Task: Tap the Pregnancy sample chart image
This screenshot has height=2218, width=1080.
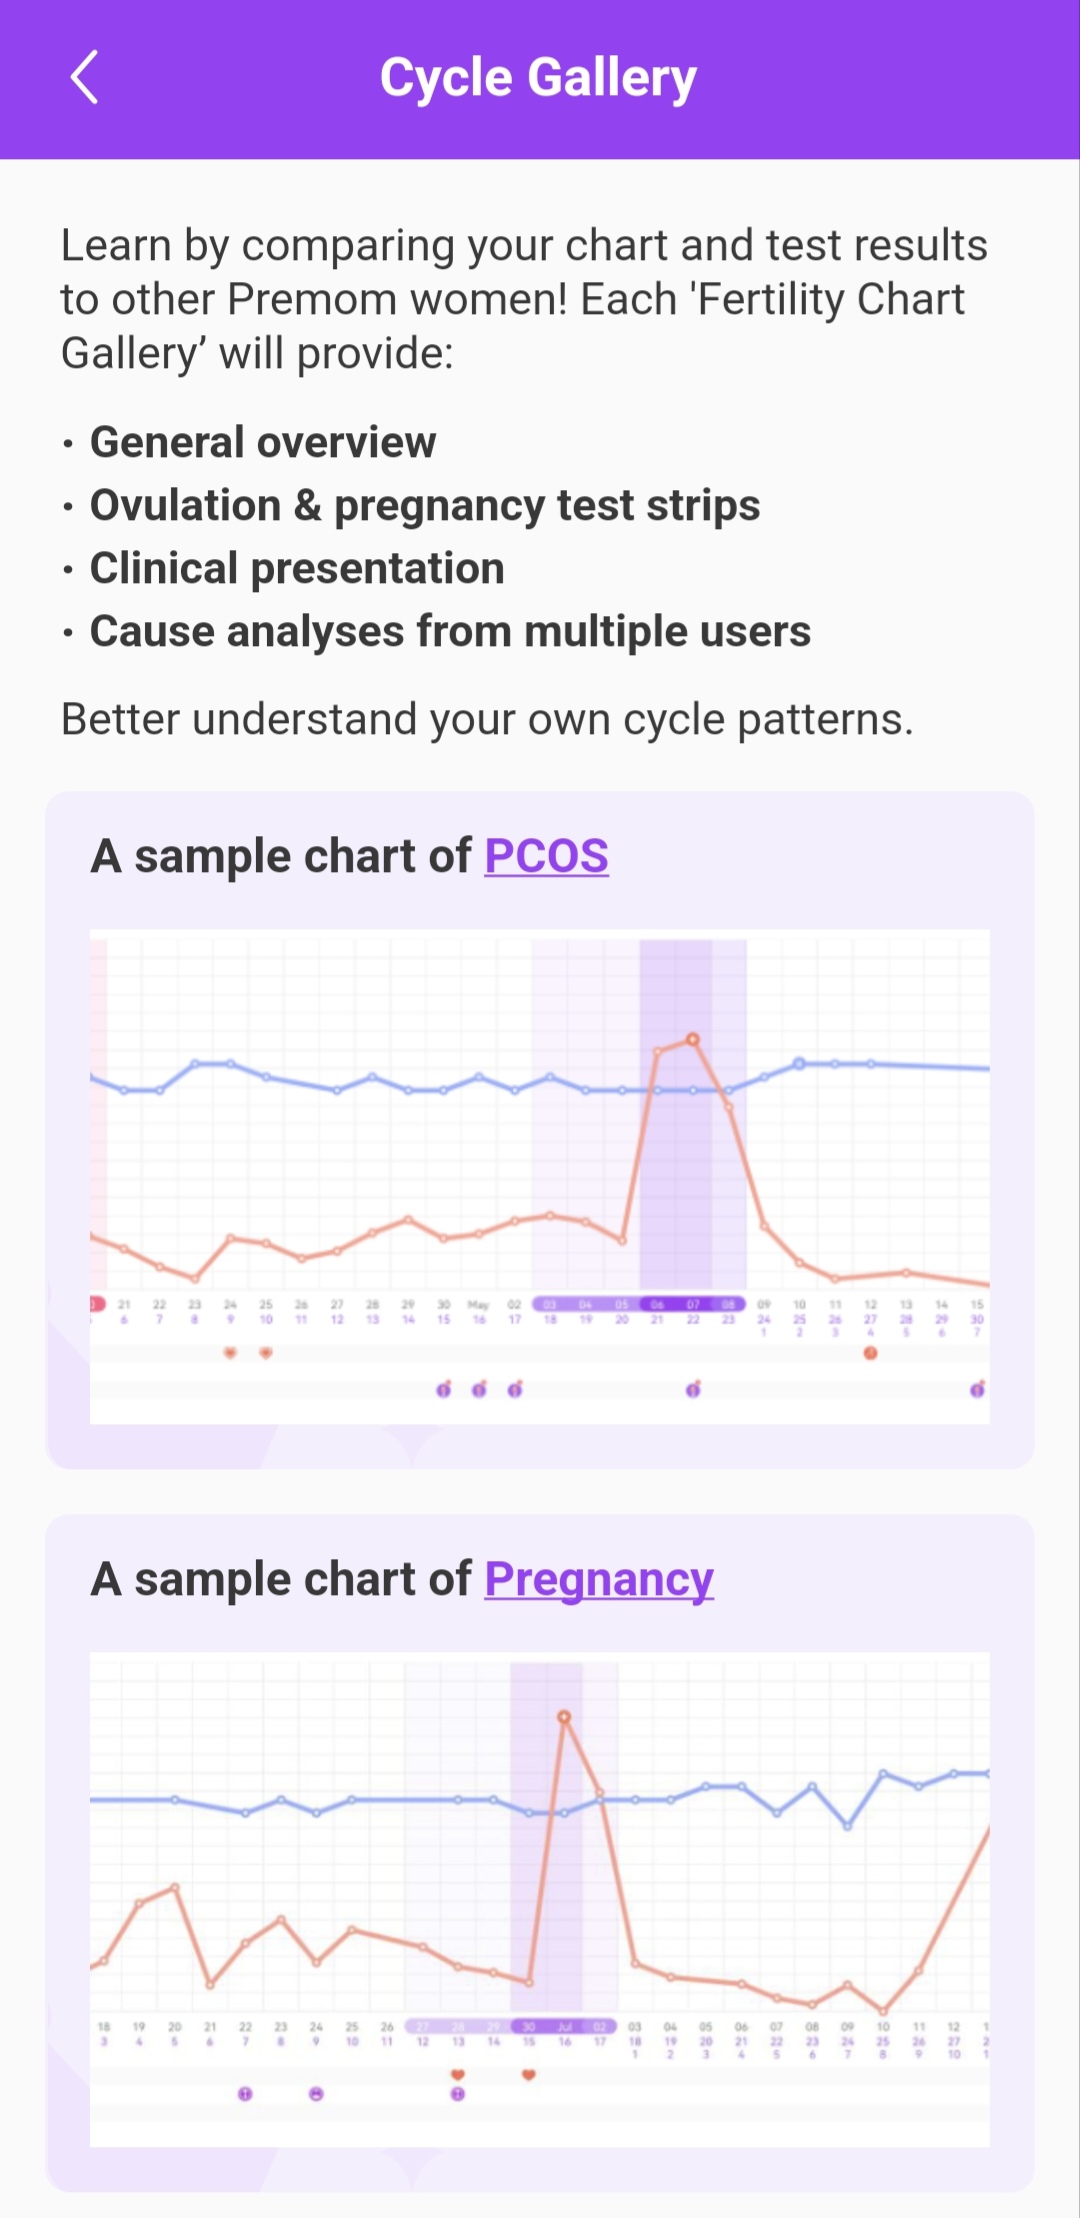Action: [540, 1899]
